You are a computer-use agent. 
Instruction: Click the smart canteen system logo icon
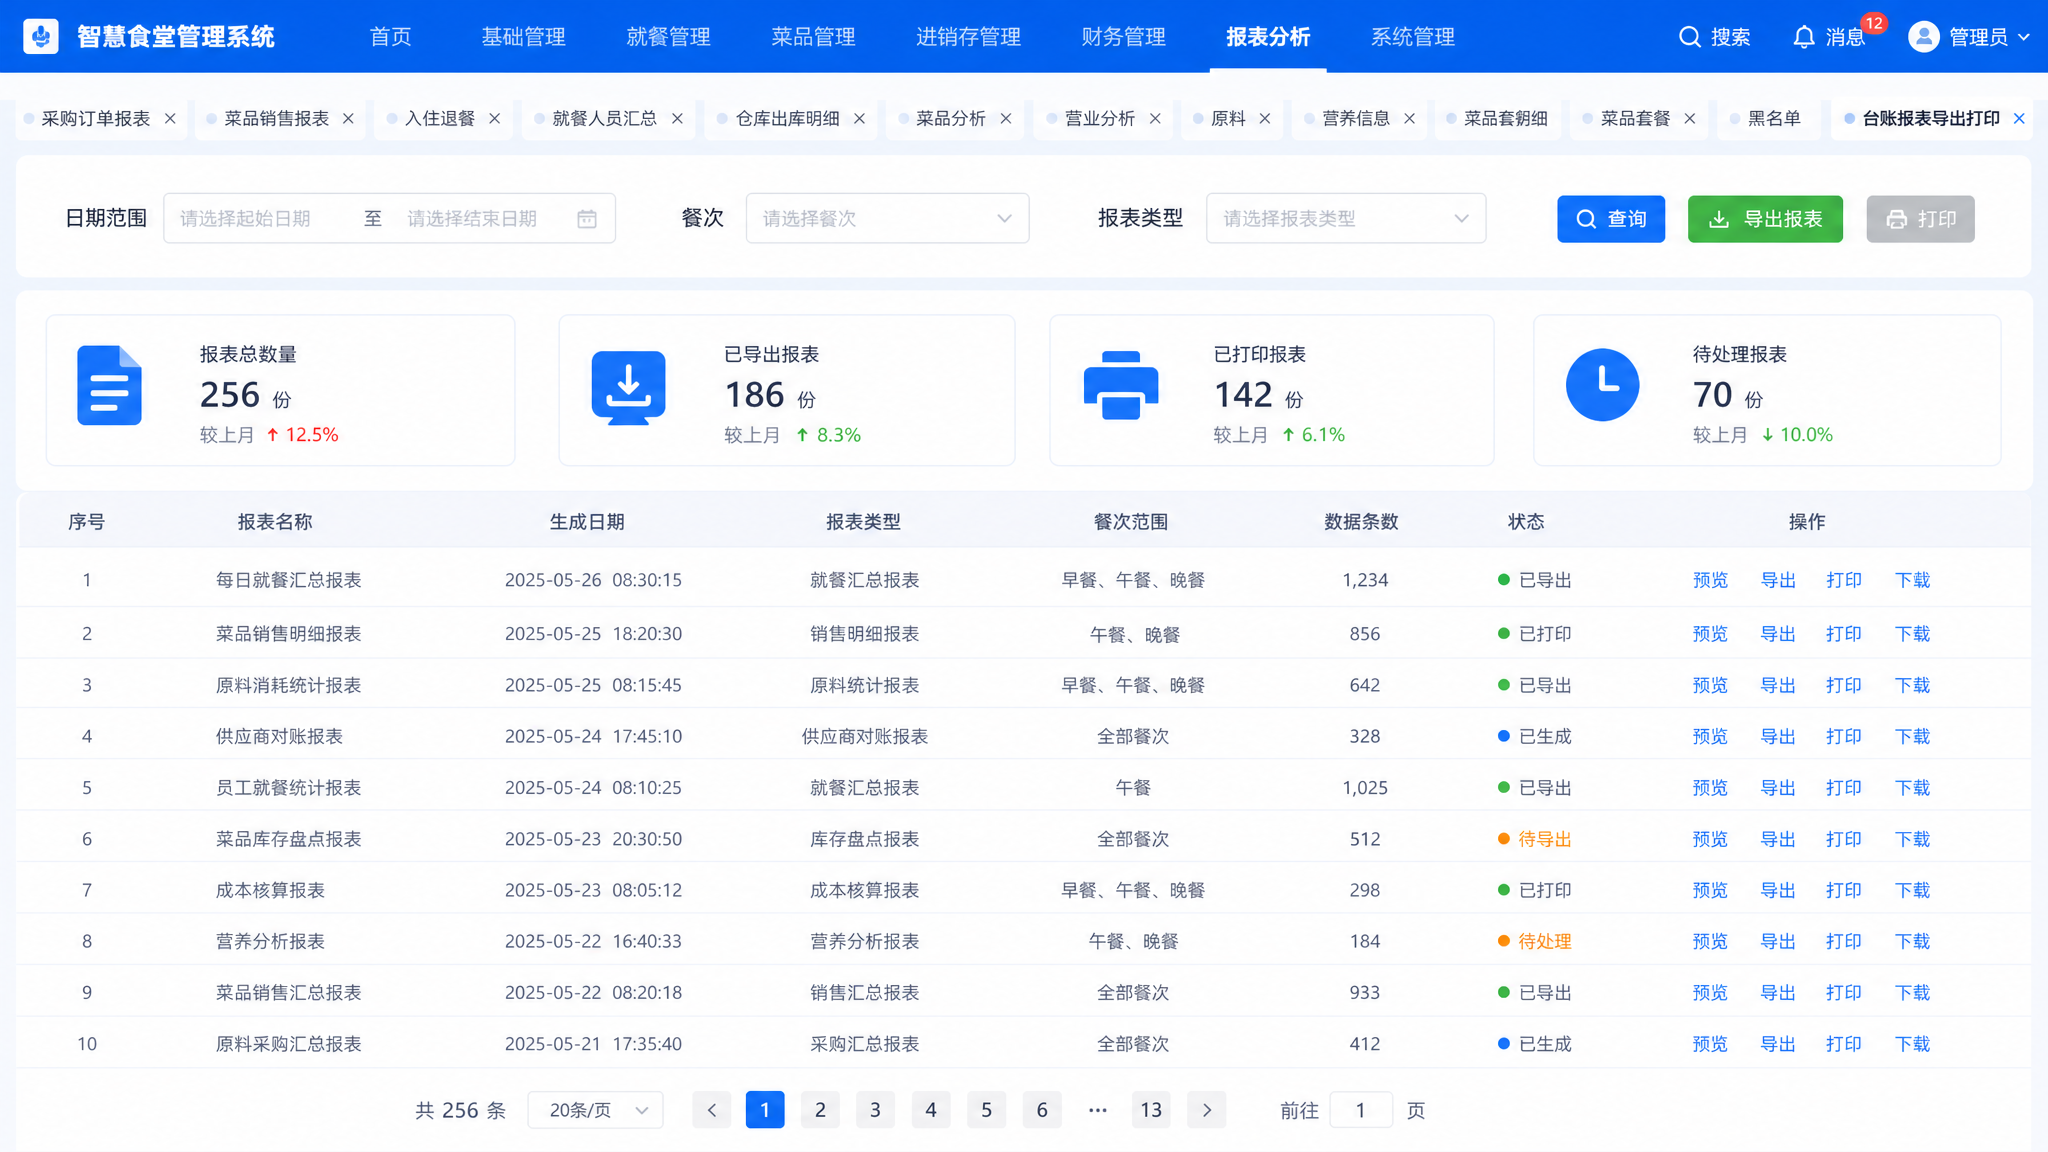[x=41, y=37]
